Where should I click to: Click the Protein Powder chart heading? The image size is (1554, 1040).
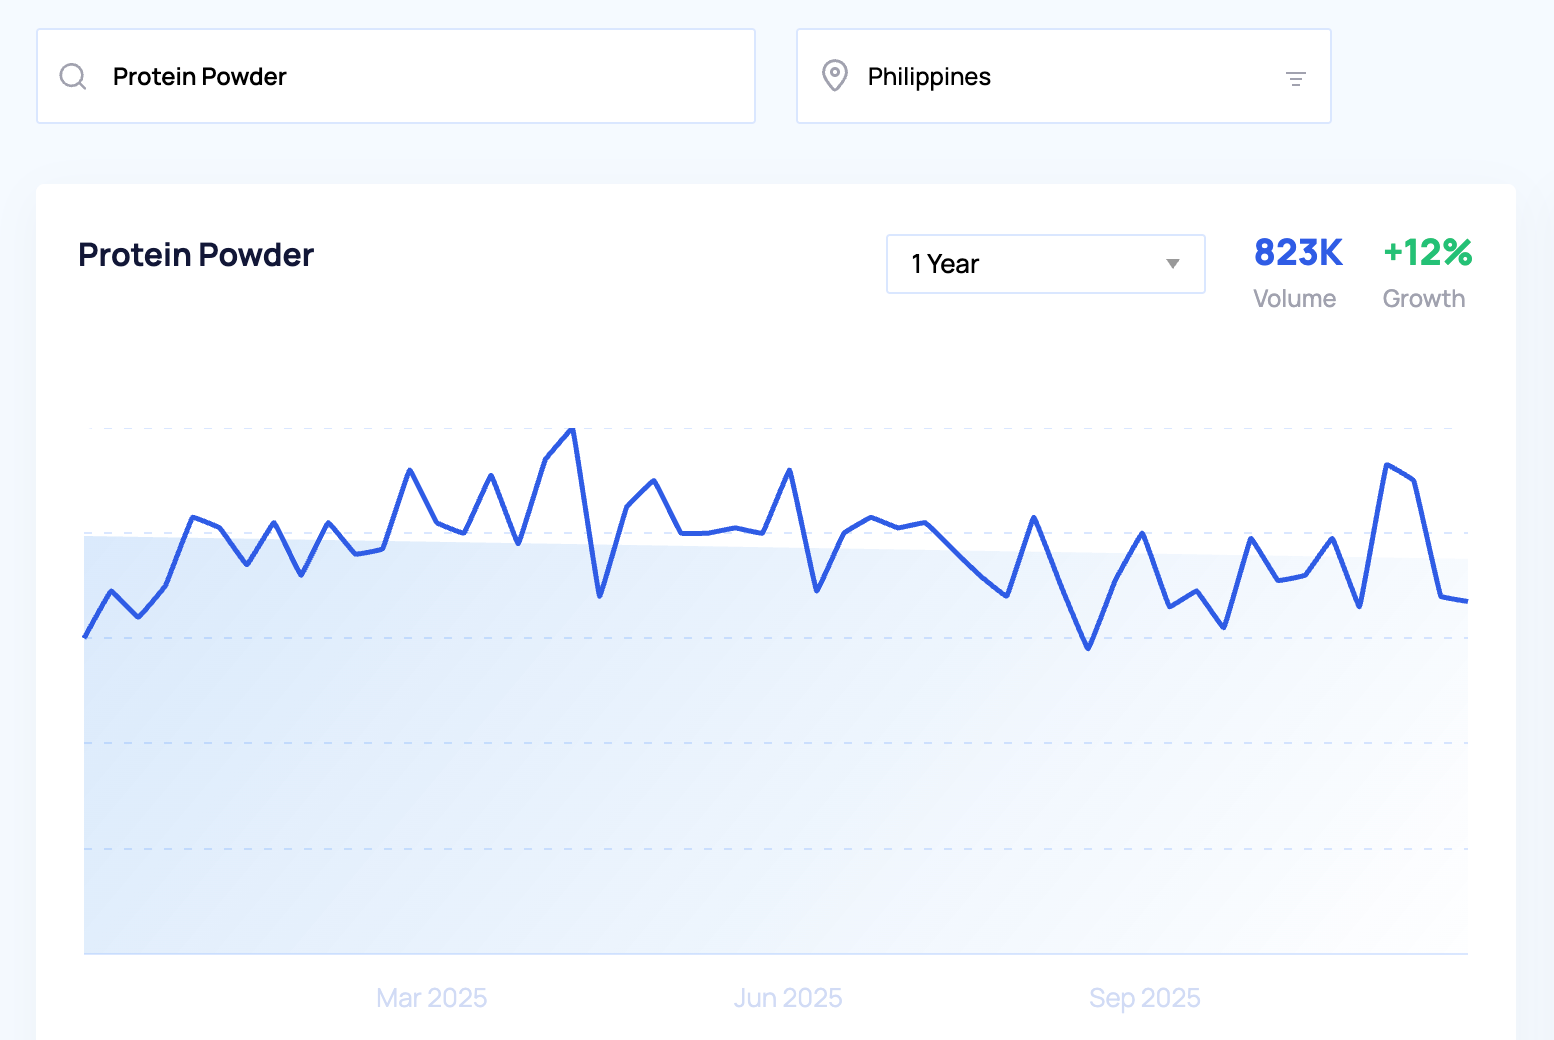[x=196, y=255]
